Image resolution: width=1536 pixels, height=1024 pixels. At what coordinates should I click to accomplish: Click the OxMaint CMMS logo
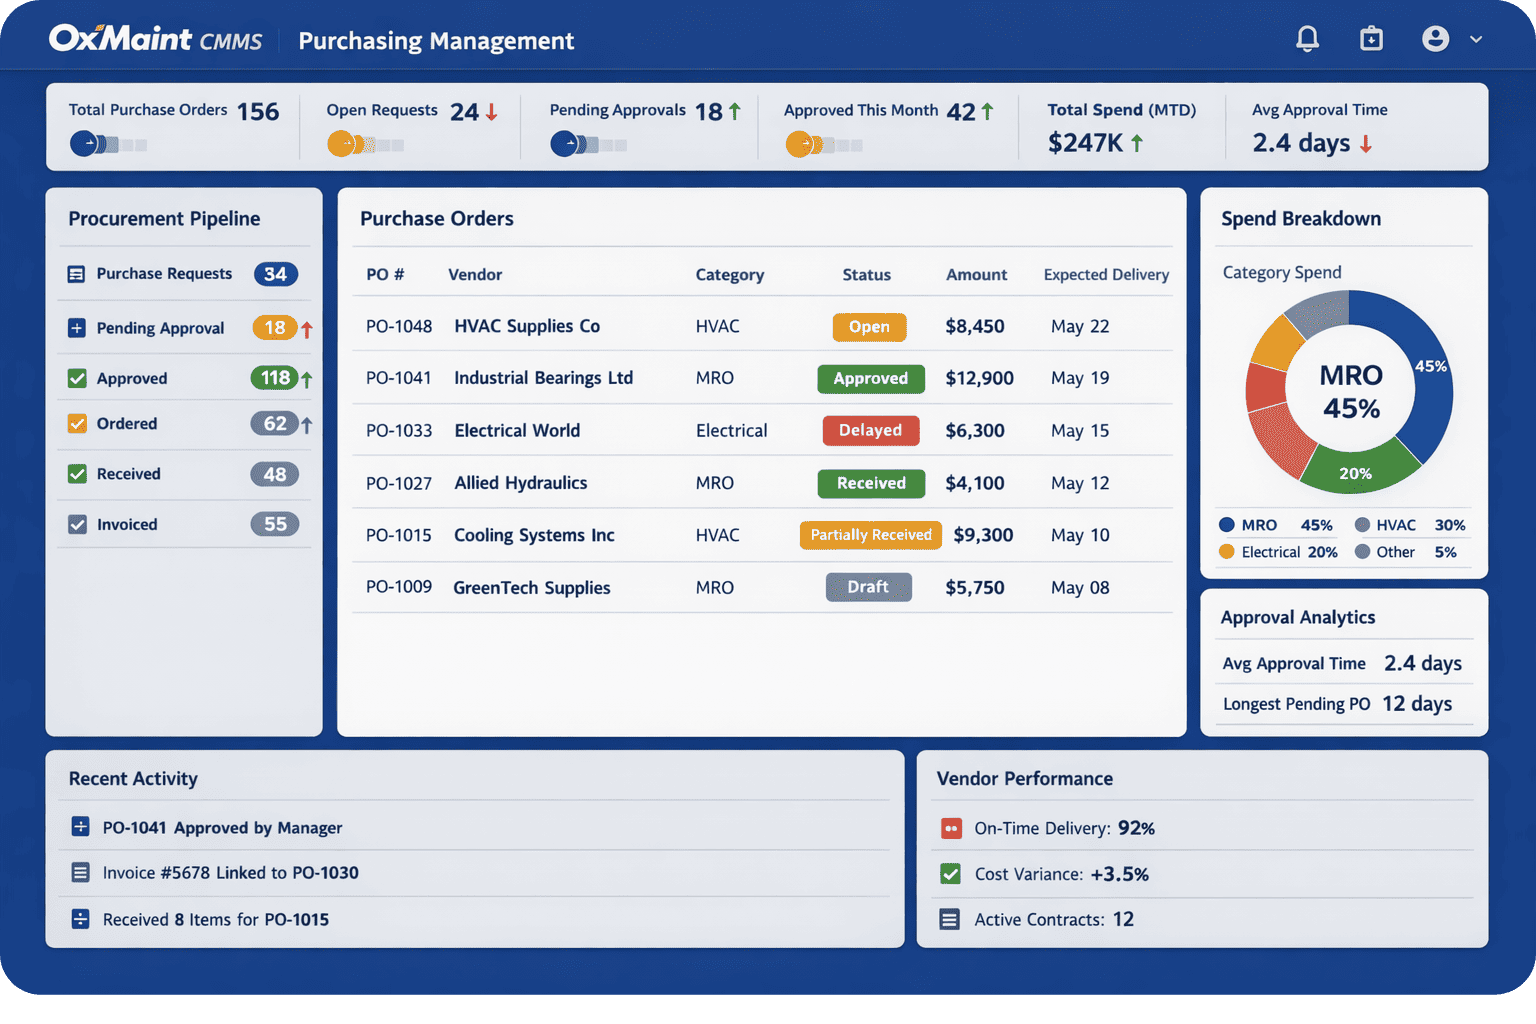(155, 39)
